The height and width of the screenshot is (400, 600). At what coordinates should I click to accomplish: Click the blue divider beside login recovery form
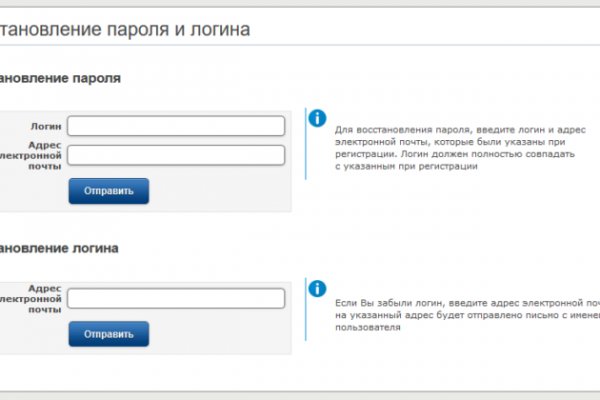305,315
